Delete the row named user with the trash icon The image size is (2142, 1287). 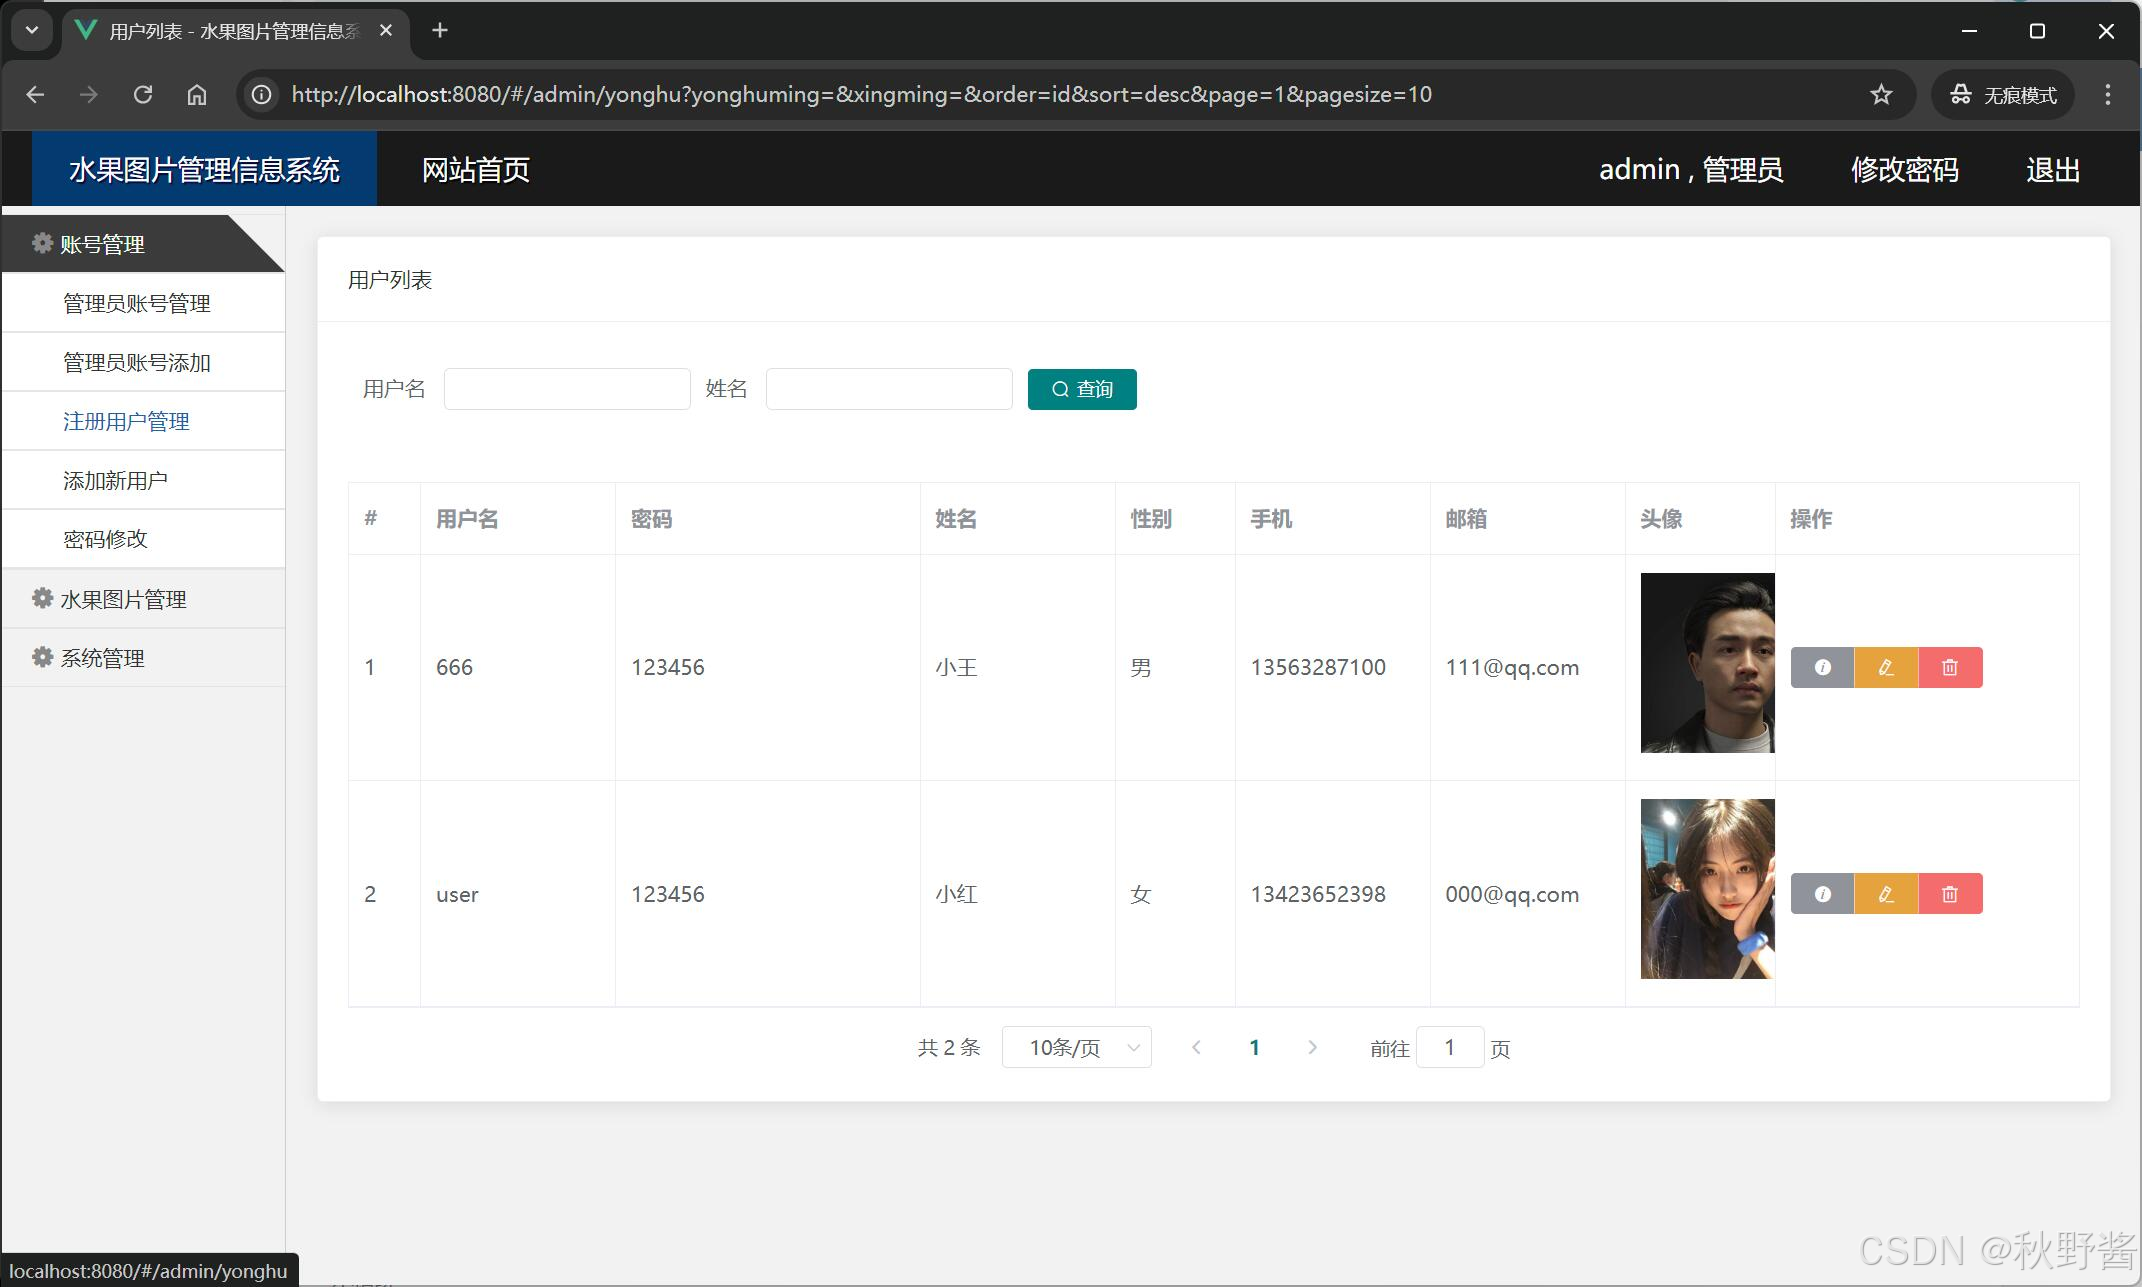pyautogui.click(x=1950, y=894)
